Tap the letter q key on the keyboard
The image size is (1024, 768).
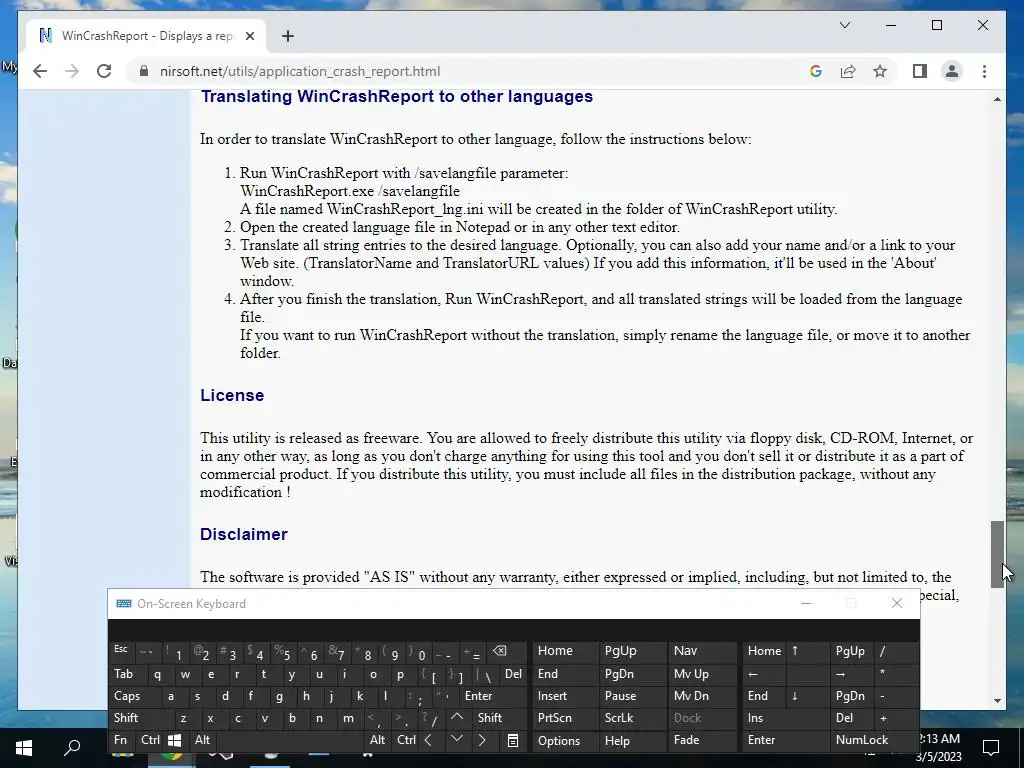coord(157,675)
